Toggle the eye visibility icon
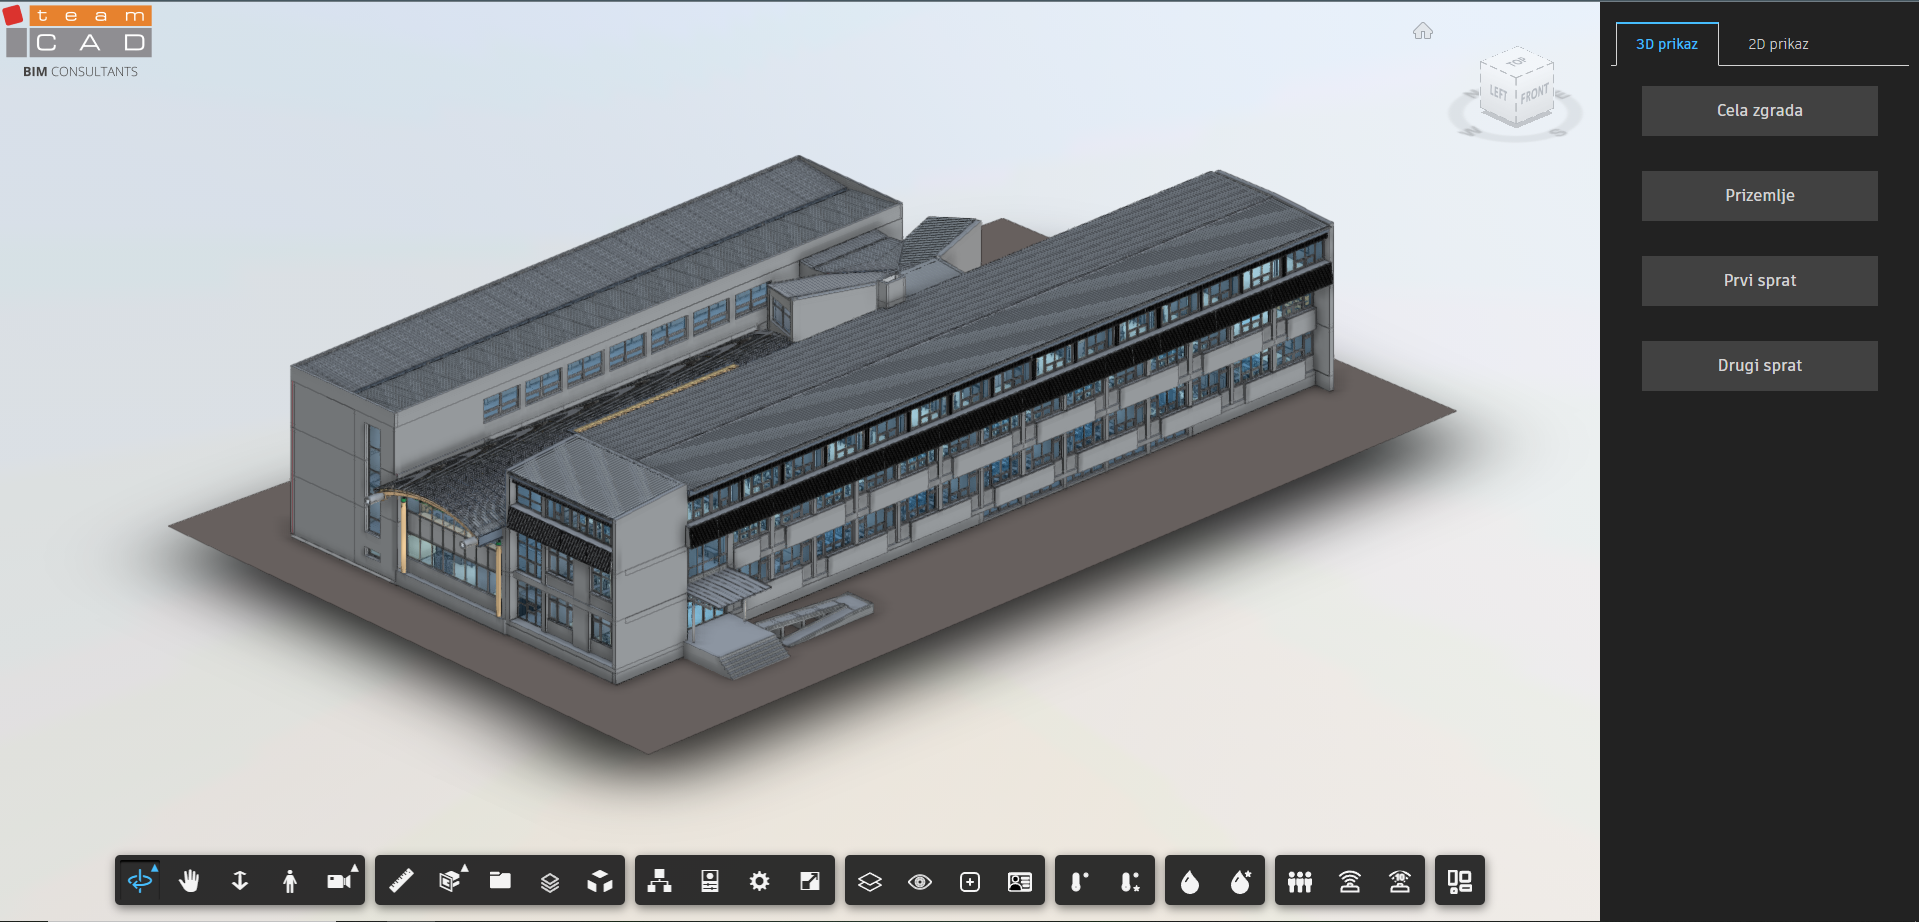Viewport: 1919px width, 922px height. [920, 881]
